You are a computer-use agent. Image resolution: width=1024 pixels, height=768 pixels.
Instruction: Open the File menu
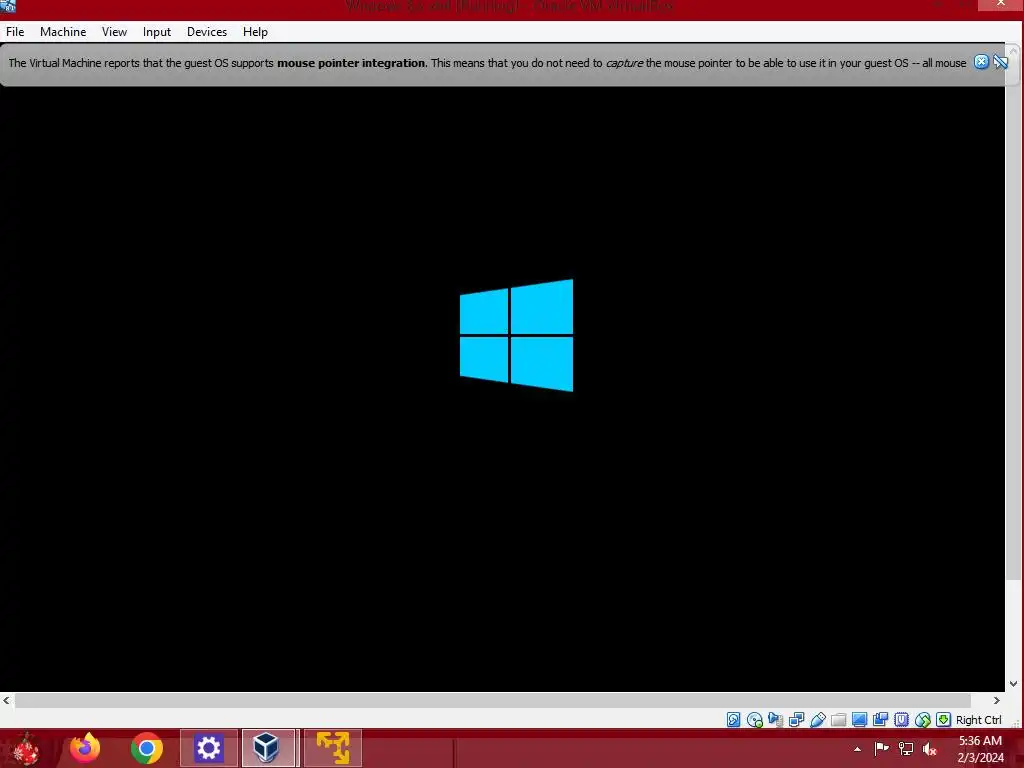coord(15,31)
